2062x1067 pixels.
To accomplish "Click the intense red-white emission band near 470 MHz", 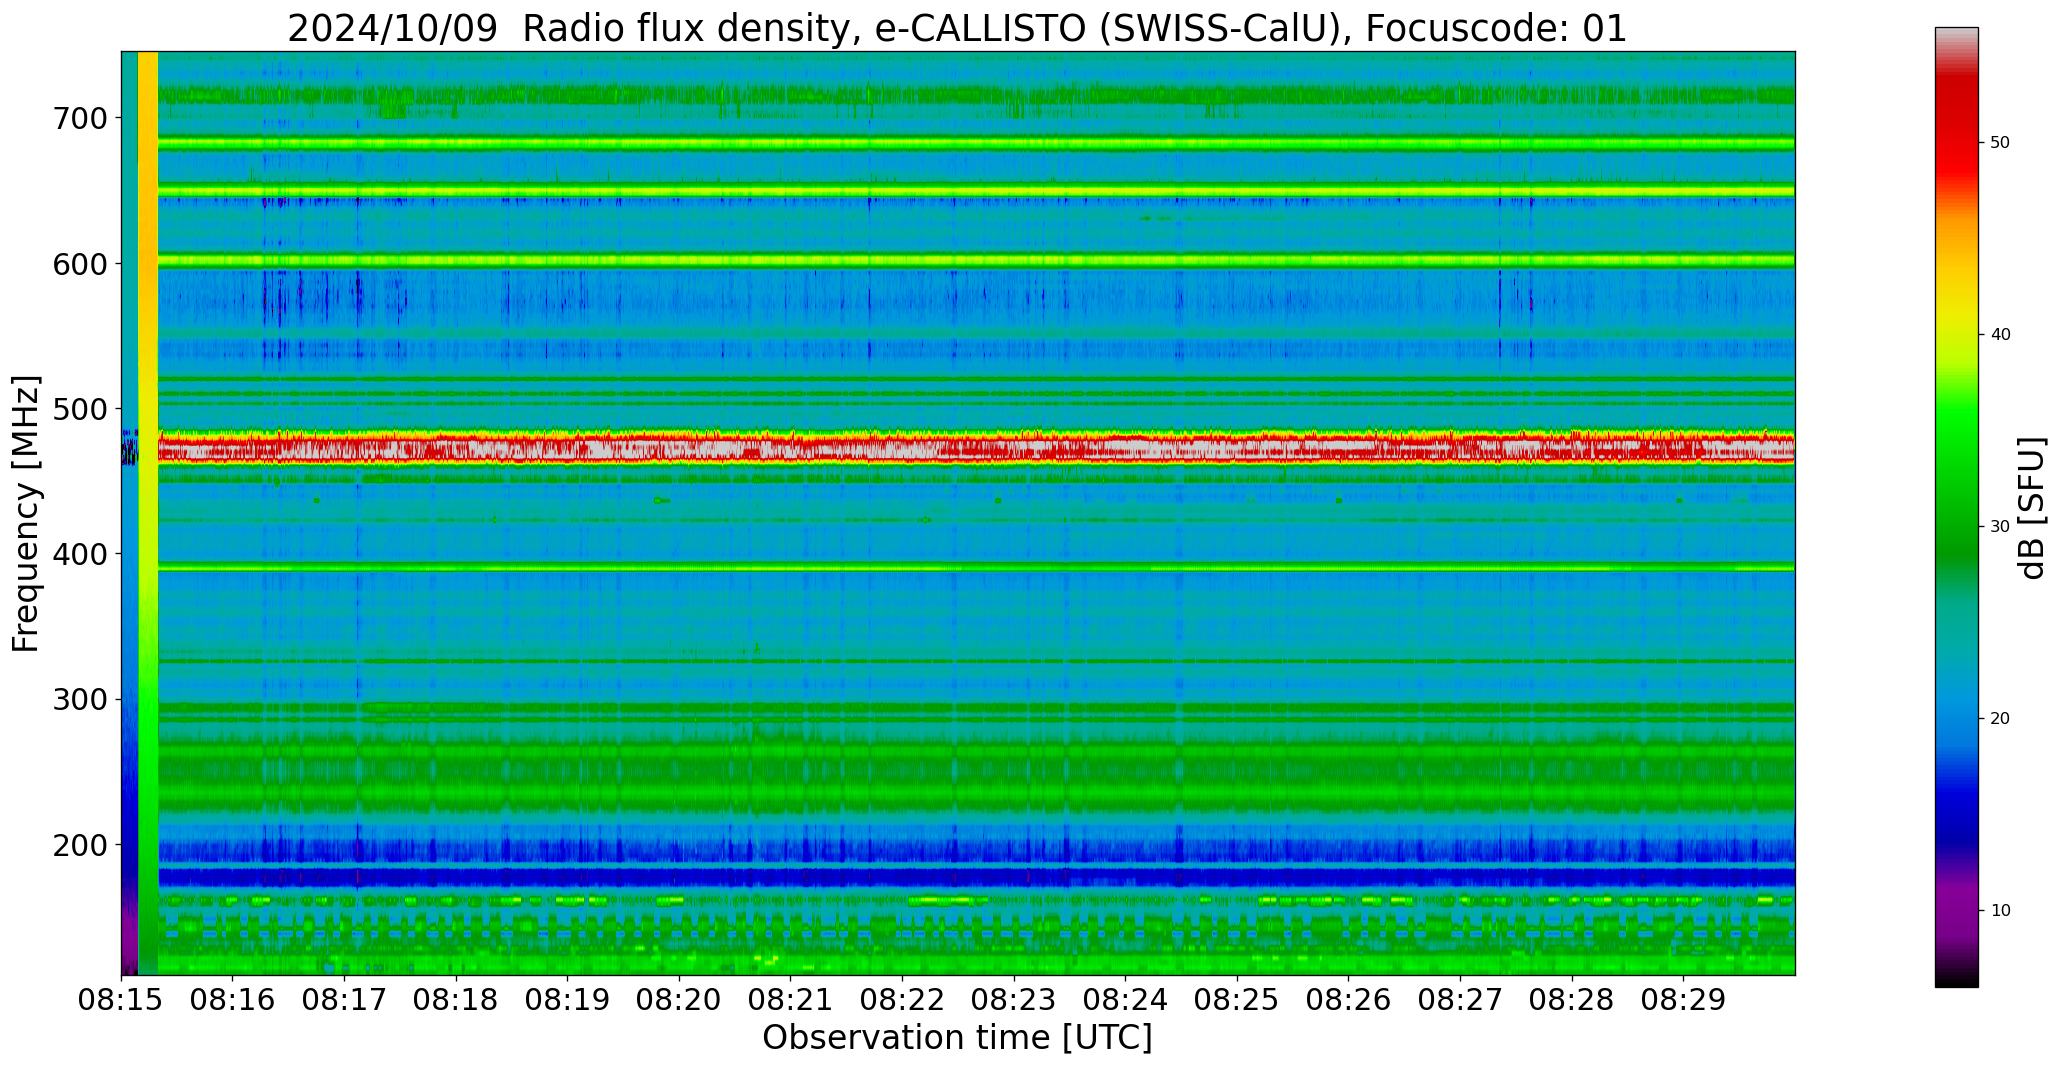I will (976, 448).
